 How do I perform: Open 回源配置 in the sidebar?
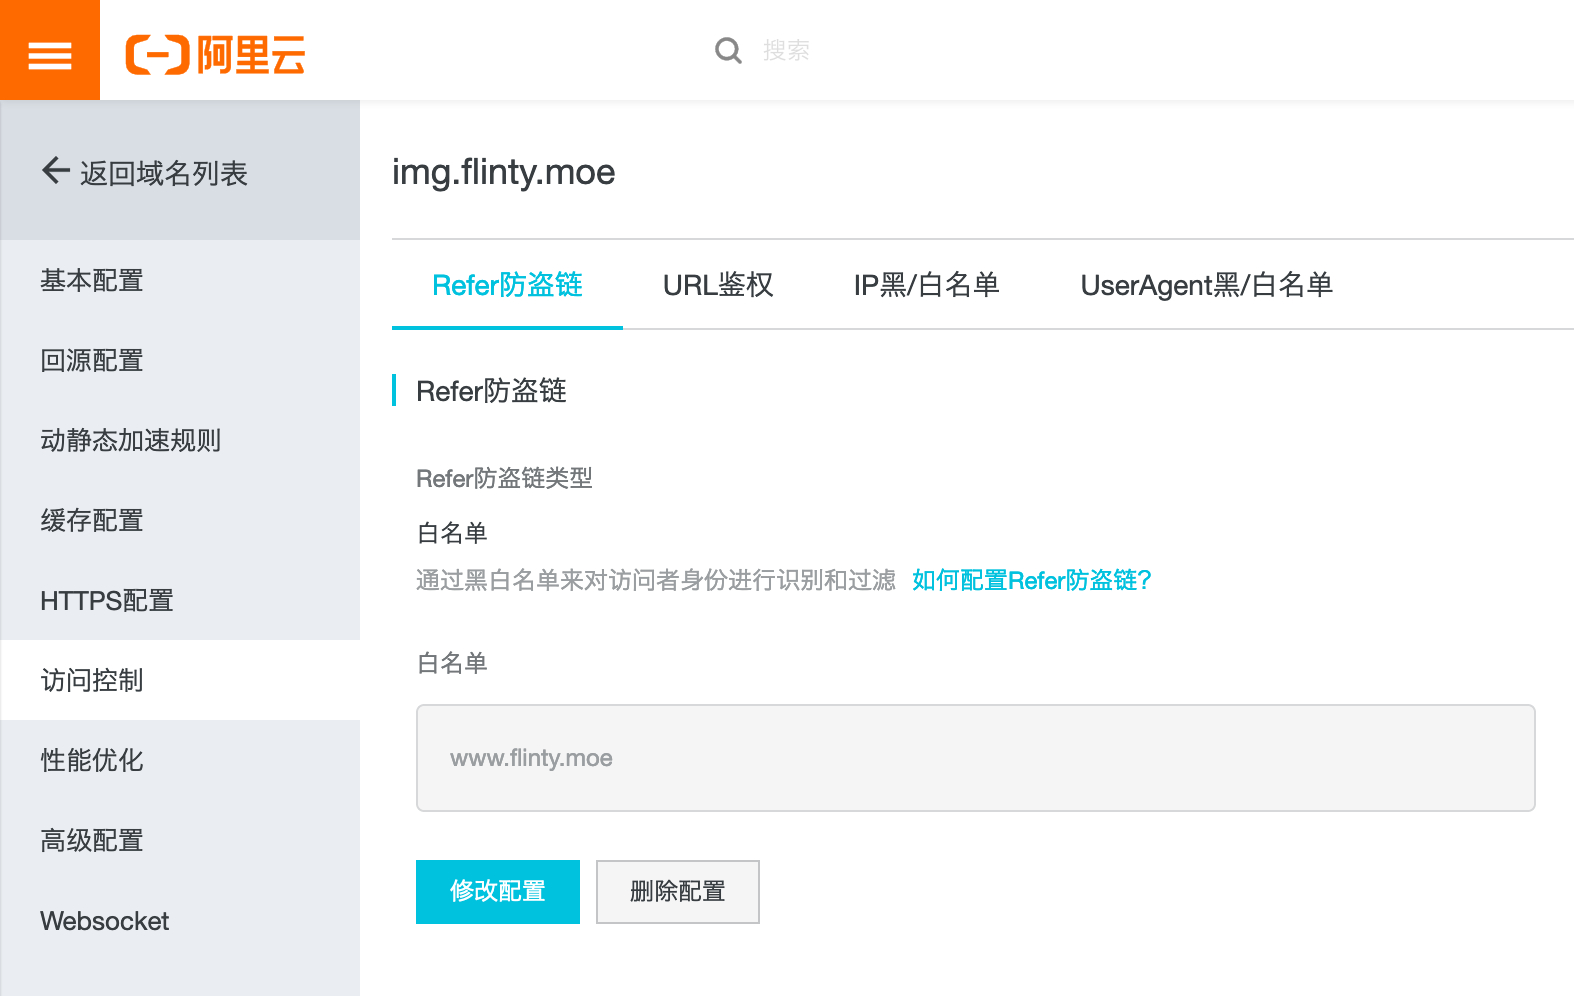[92, 360]
